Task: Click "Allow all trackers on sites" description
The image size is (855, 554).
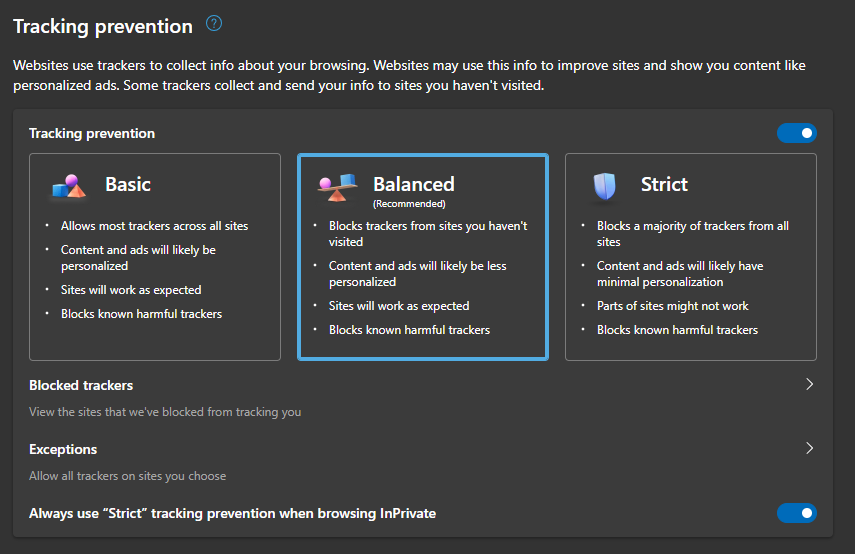Action: tap(128, 476)
